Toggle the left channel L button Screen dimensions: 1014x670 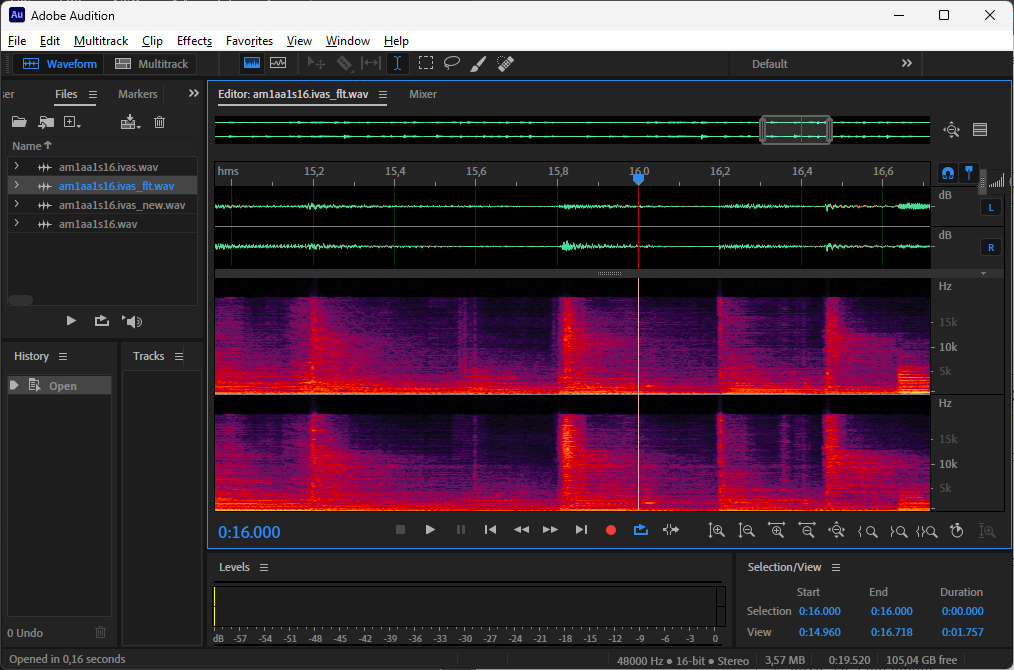click(991, 208)
